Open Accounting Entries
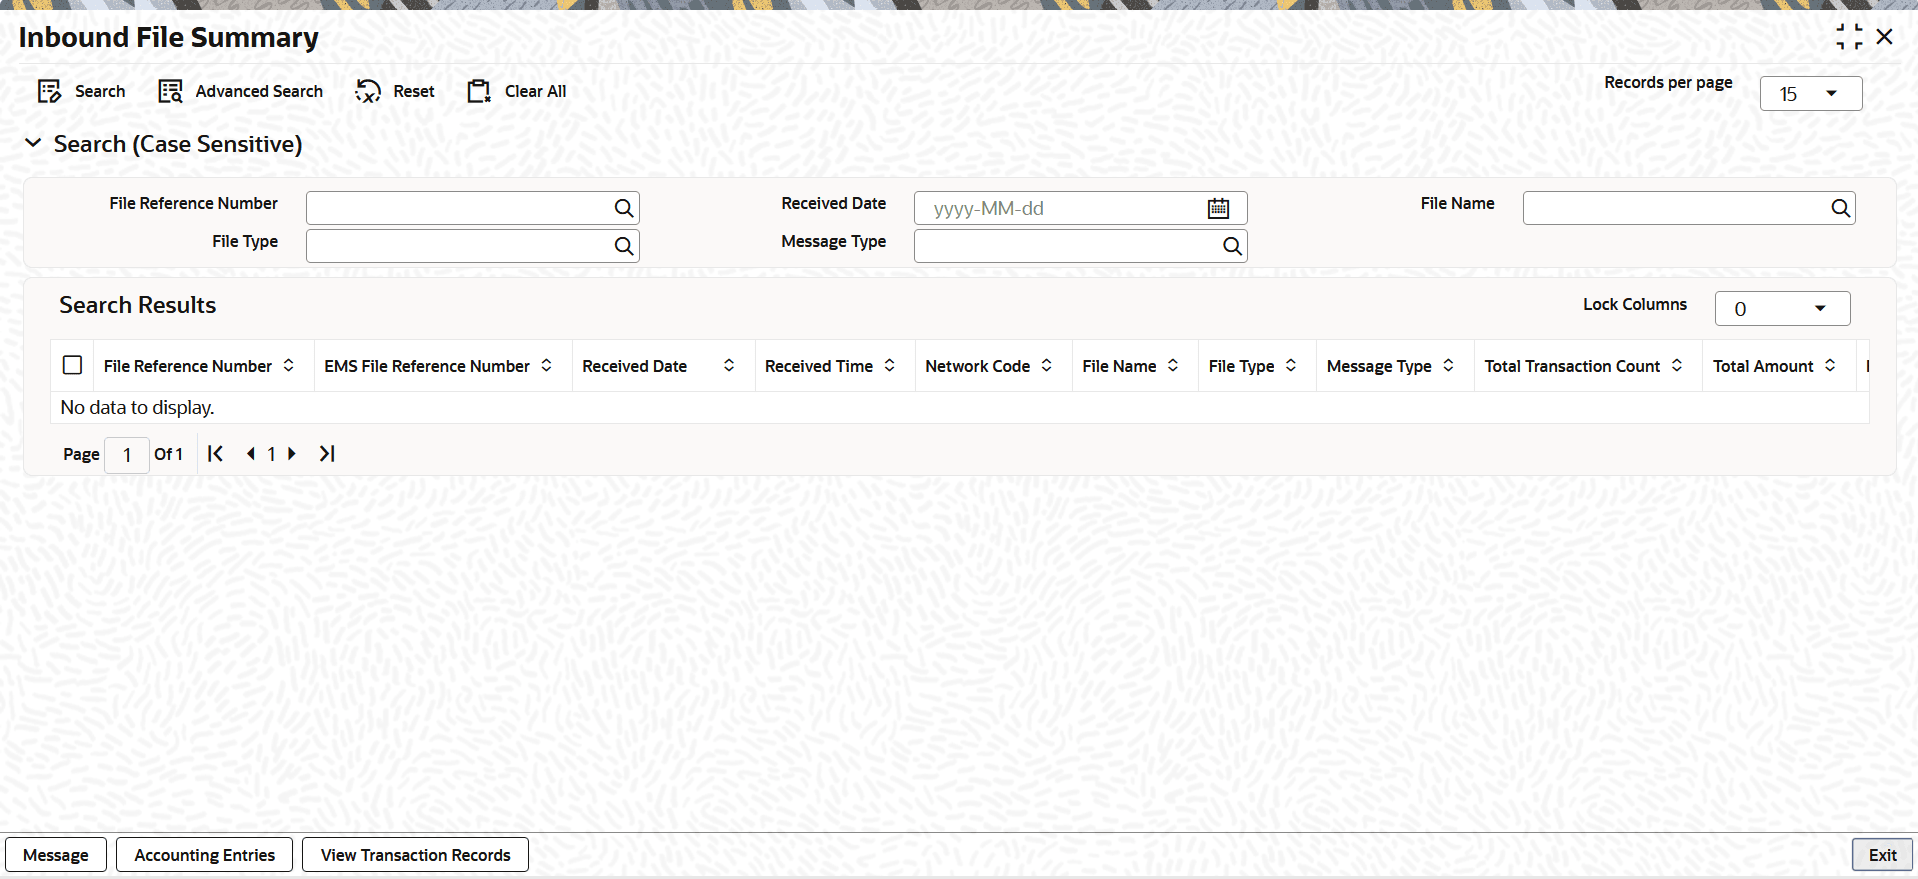This screenshot has height=879, width=1918. pos(205,855)
